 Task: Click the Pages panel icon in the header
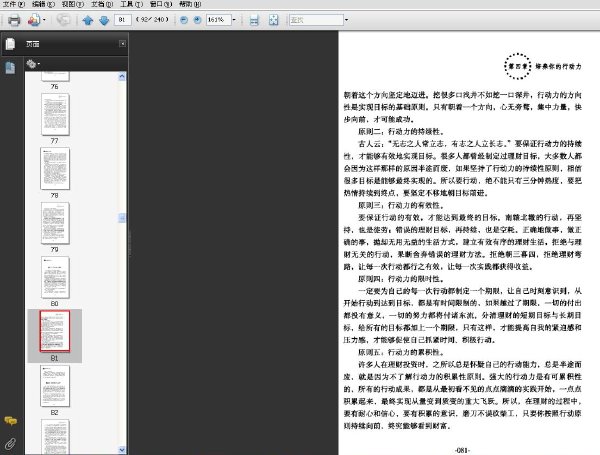(10, 44)
